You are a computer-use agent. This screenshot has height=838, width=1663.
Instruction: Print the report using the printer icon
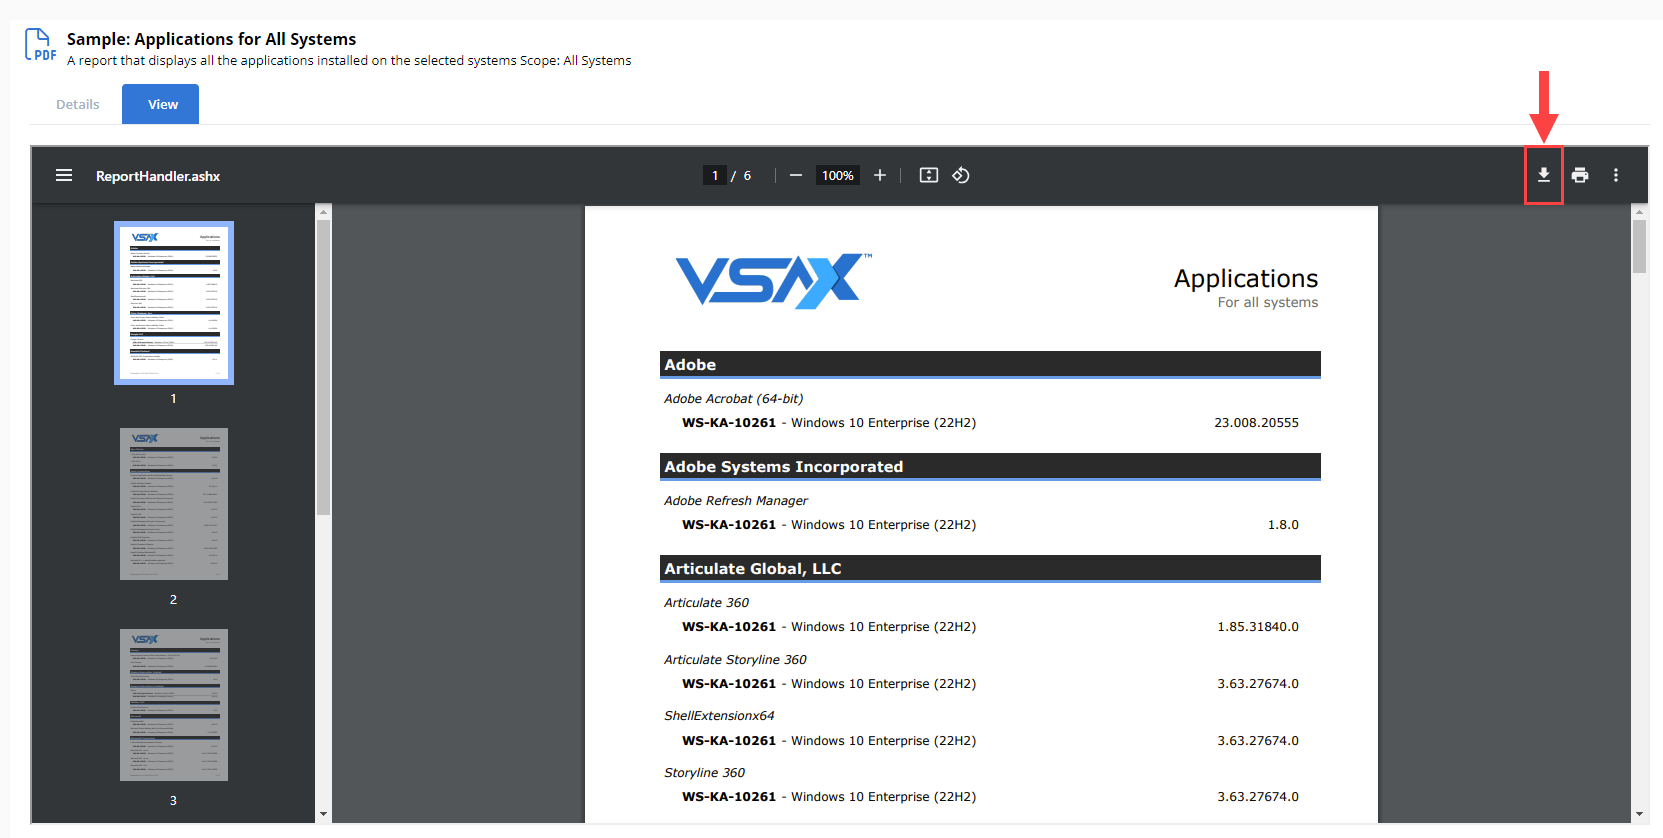(x=1580, y=175)
